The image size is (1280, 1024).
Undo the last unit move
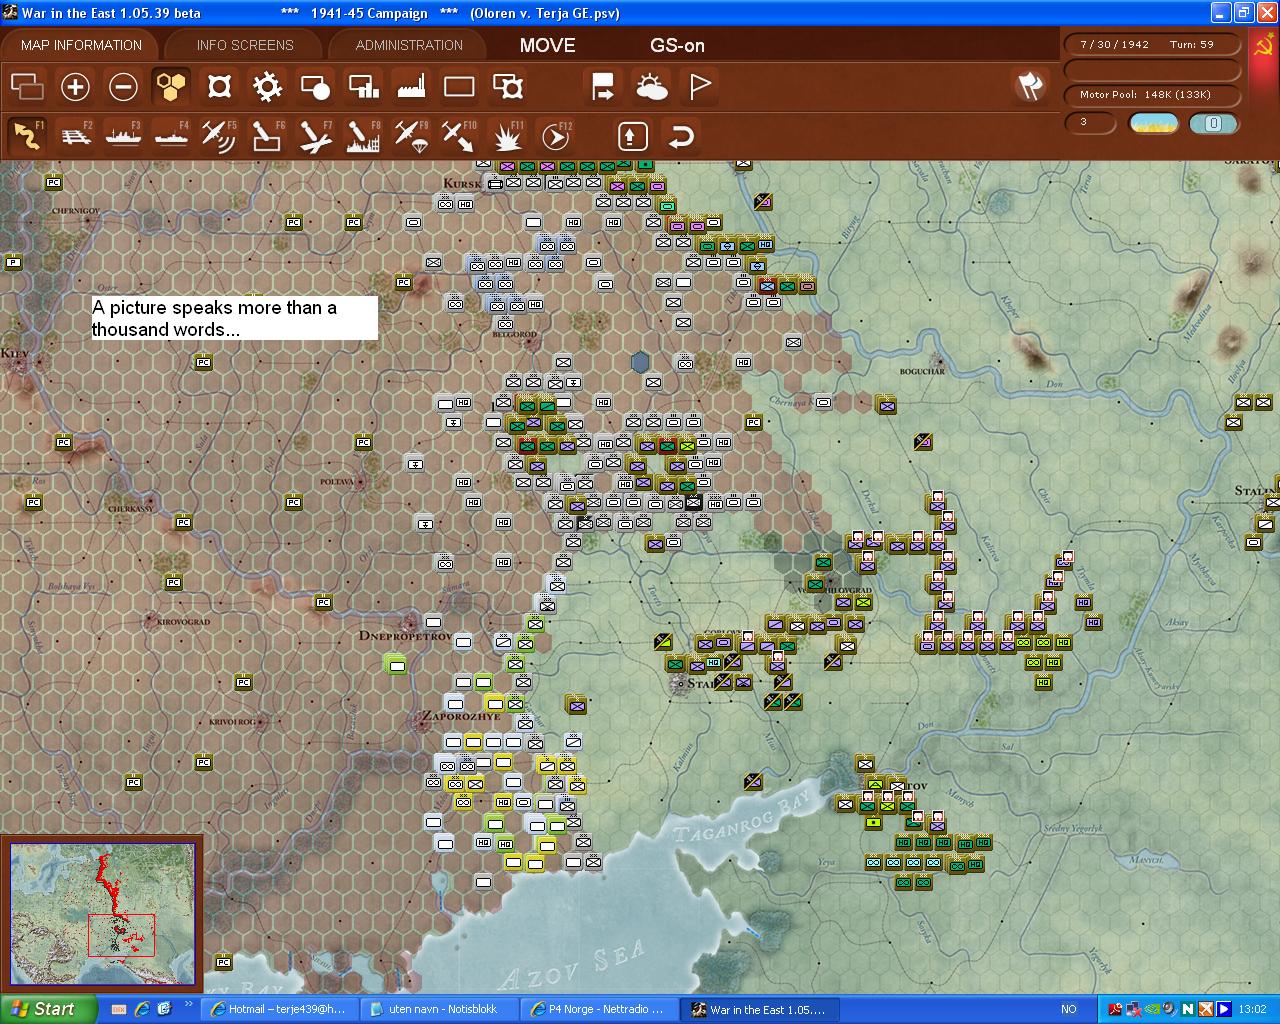(681, 134)
